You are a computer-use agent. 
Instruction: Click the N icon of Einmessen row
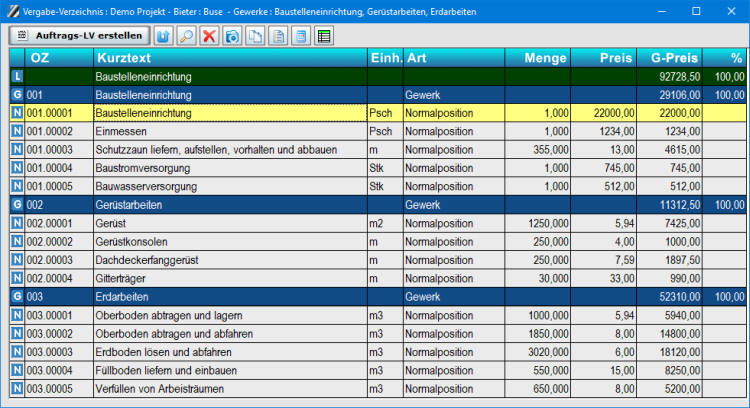point(17,131)
